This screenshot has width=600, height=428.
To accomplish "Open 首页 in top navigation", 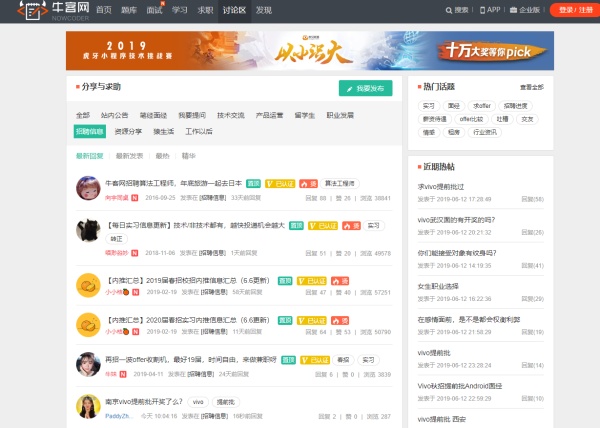I will 104,10.
